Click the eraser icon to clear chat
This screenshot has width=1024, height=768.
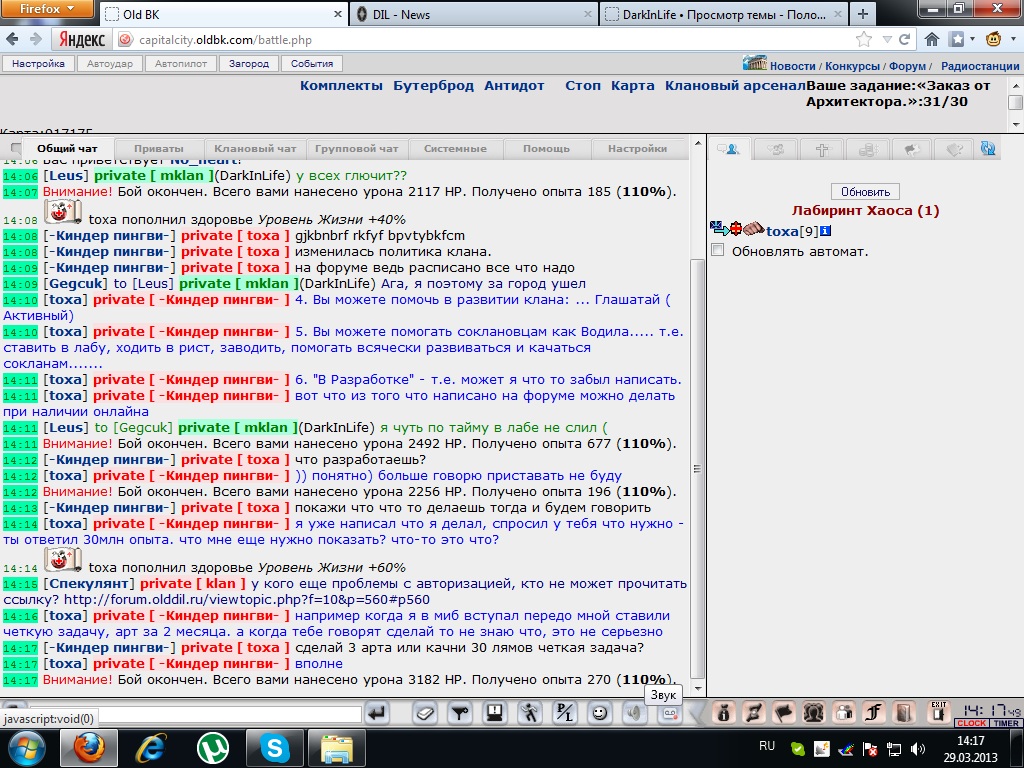pyautogui.click(x=425, y=713)
